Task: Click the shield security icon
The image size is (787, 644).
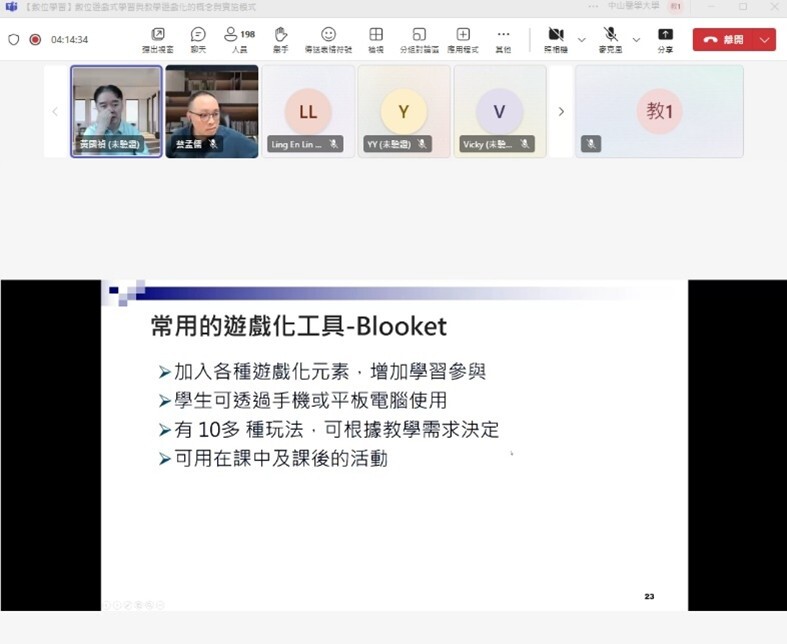Action: click(14, 40)
